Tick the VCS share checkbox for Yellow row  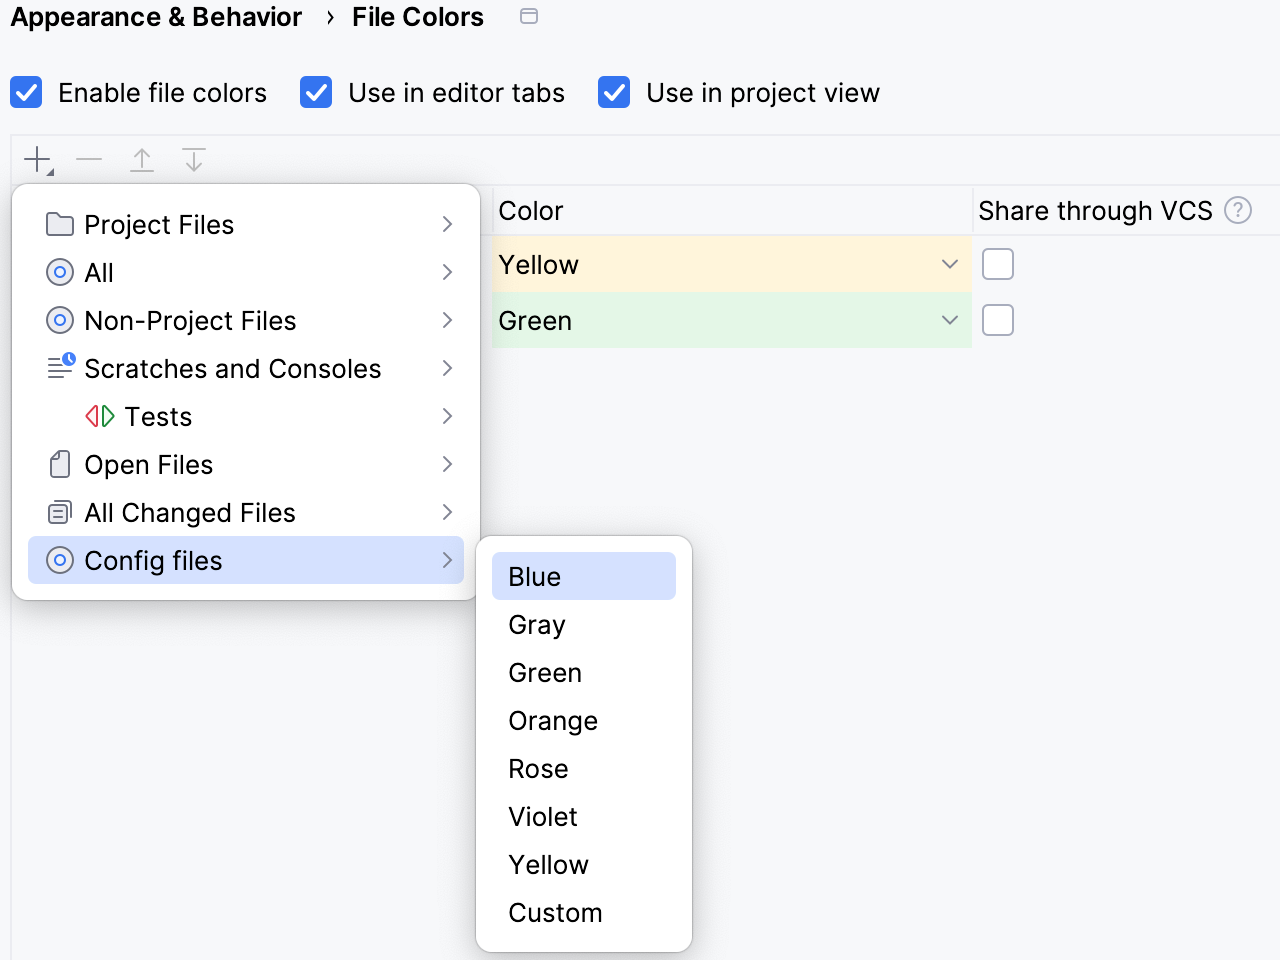point(998,264)
